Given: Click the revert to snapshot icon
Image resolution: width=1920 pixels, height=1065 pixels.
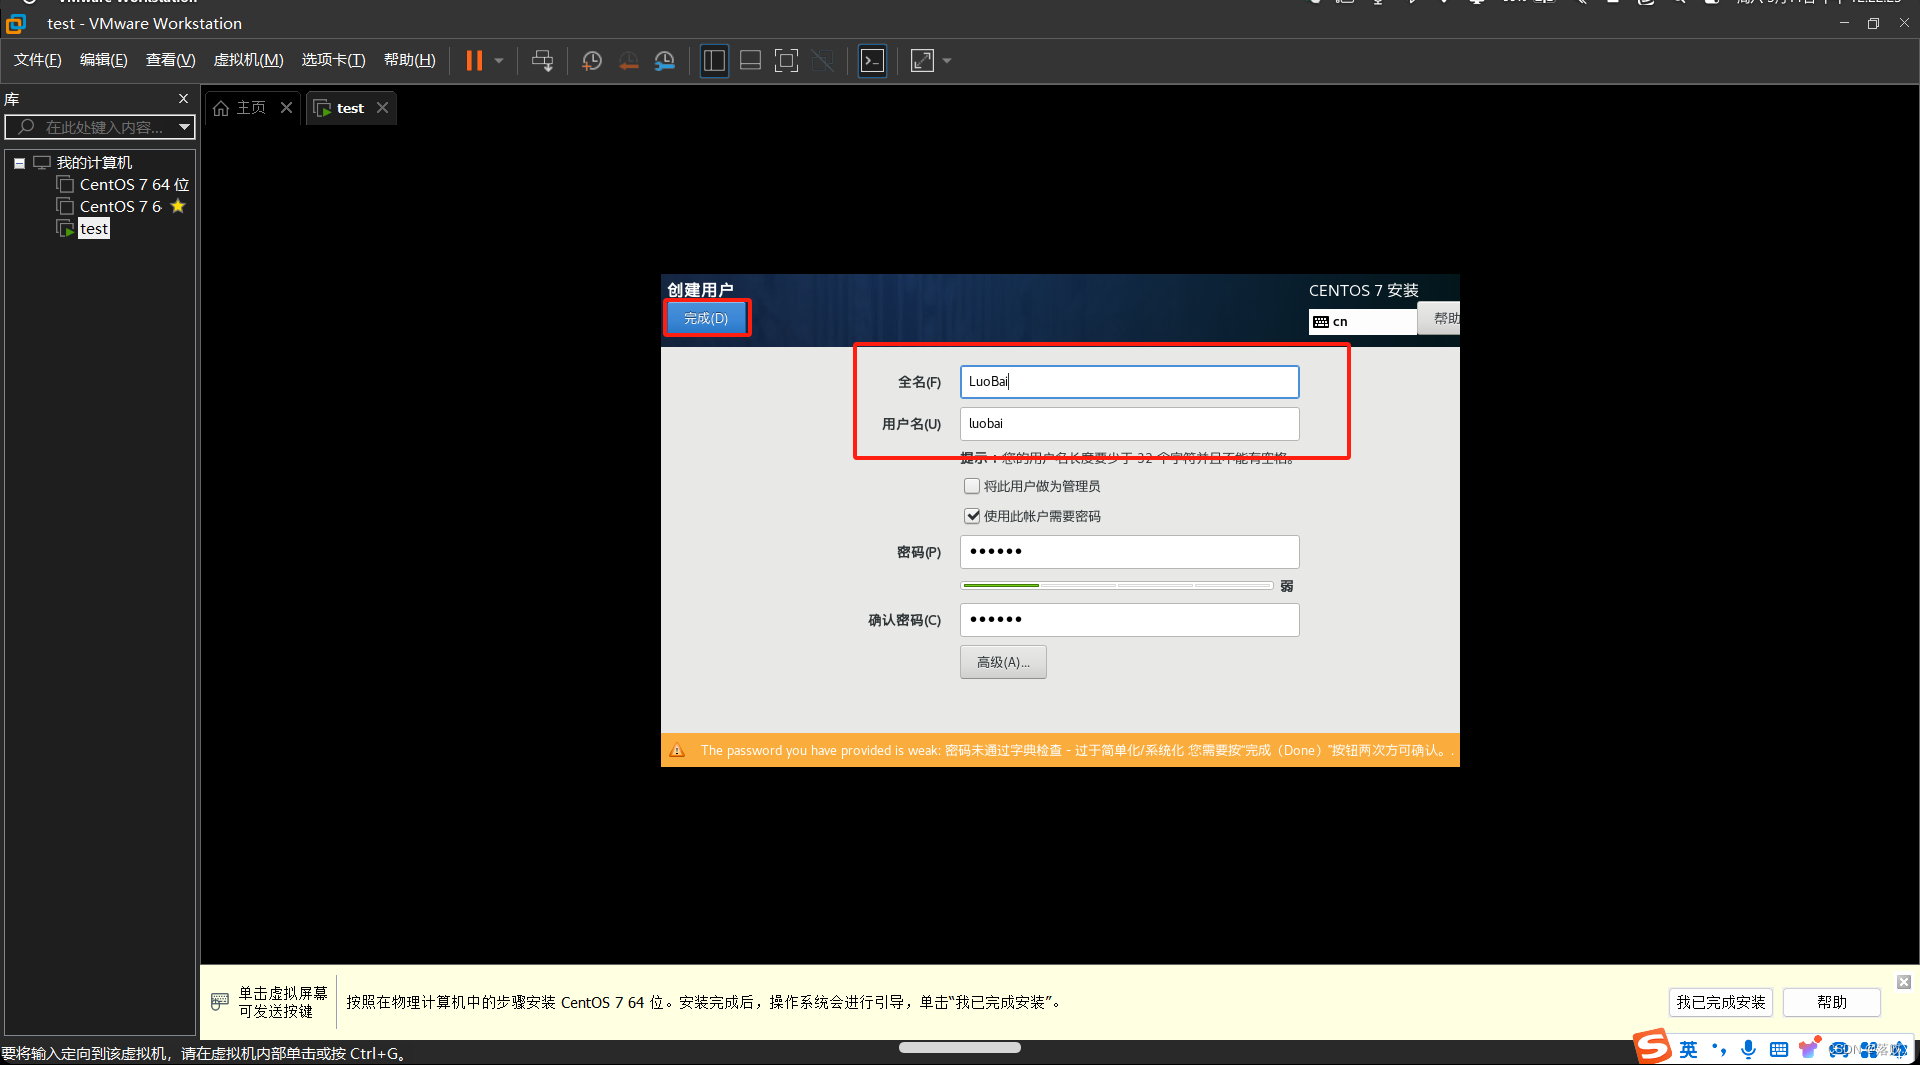Looking at the screenshot, I should 629,61.
